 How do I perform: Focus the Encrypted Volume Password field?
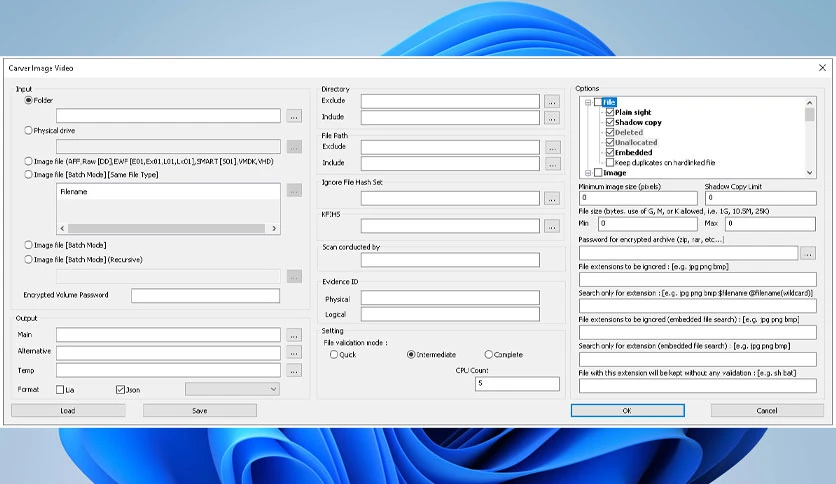click(x=205, y=295)
